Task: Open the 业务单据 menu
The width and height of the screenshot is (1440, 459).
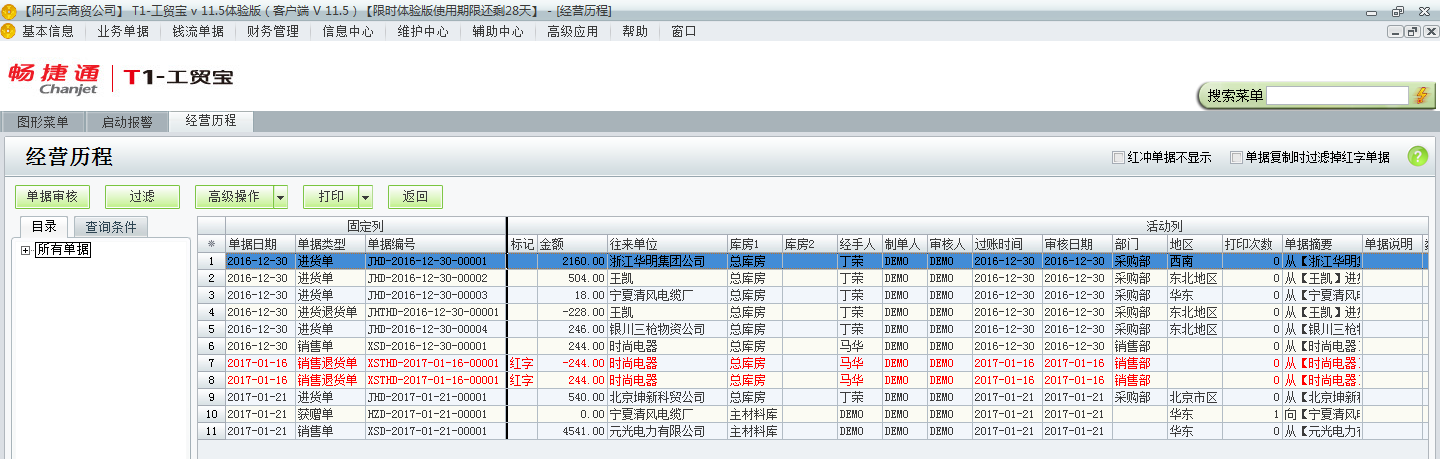Action: point(123,31)
